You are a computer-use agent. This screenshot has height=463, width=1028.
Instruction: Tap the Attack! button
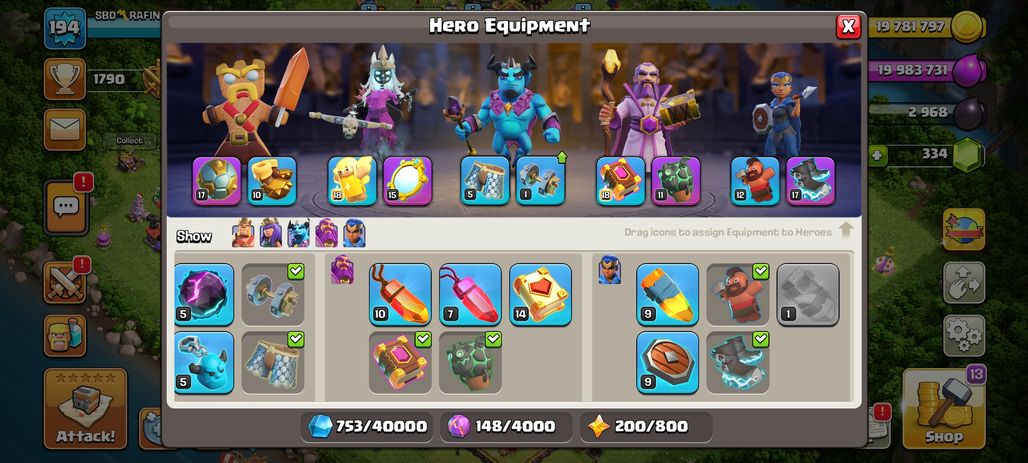tap(85, 409)
